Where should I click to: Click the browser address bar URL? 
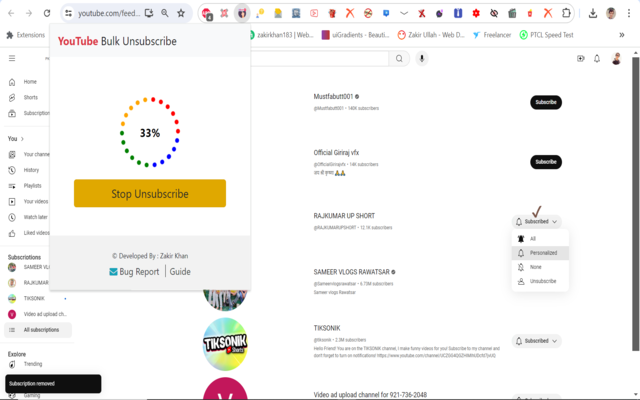109,13
